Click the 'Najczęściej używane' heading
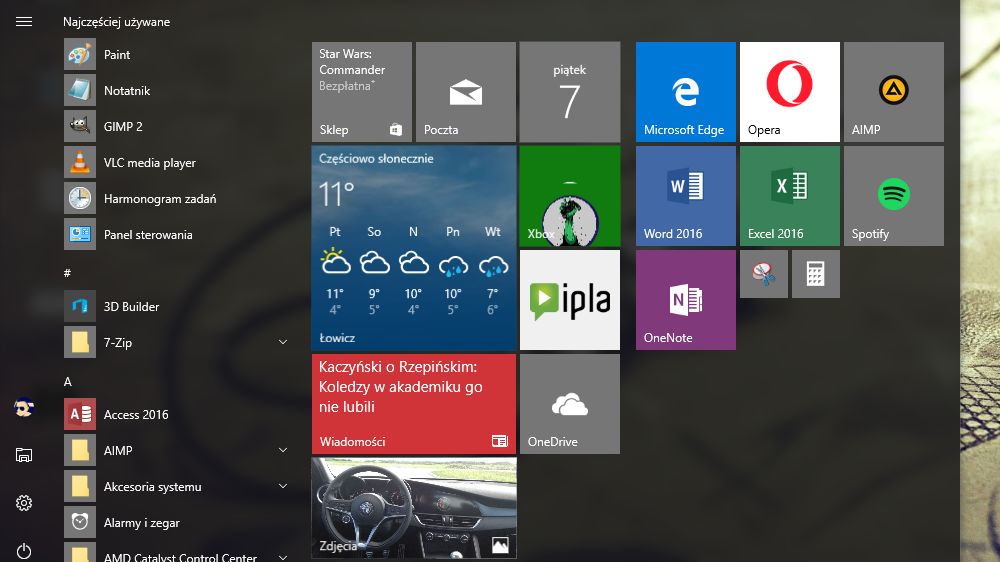Viewport: 1000px width, 562px height. click(116, 22)
